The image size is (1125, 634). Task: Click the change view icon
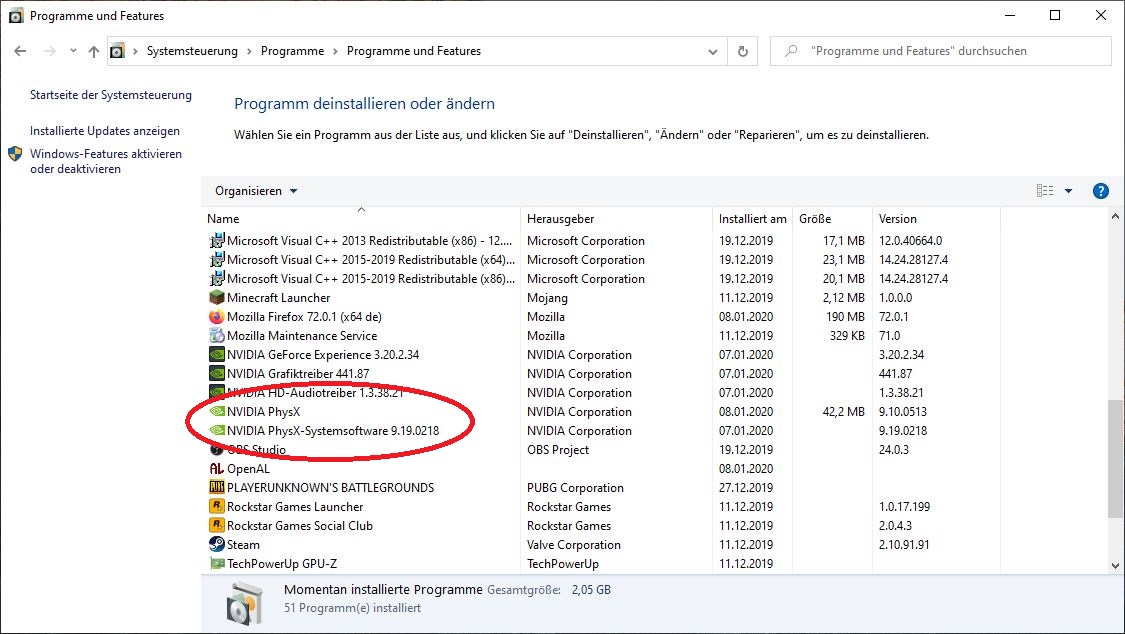click(x=1045, y=191)
